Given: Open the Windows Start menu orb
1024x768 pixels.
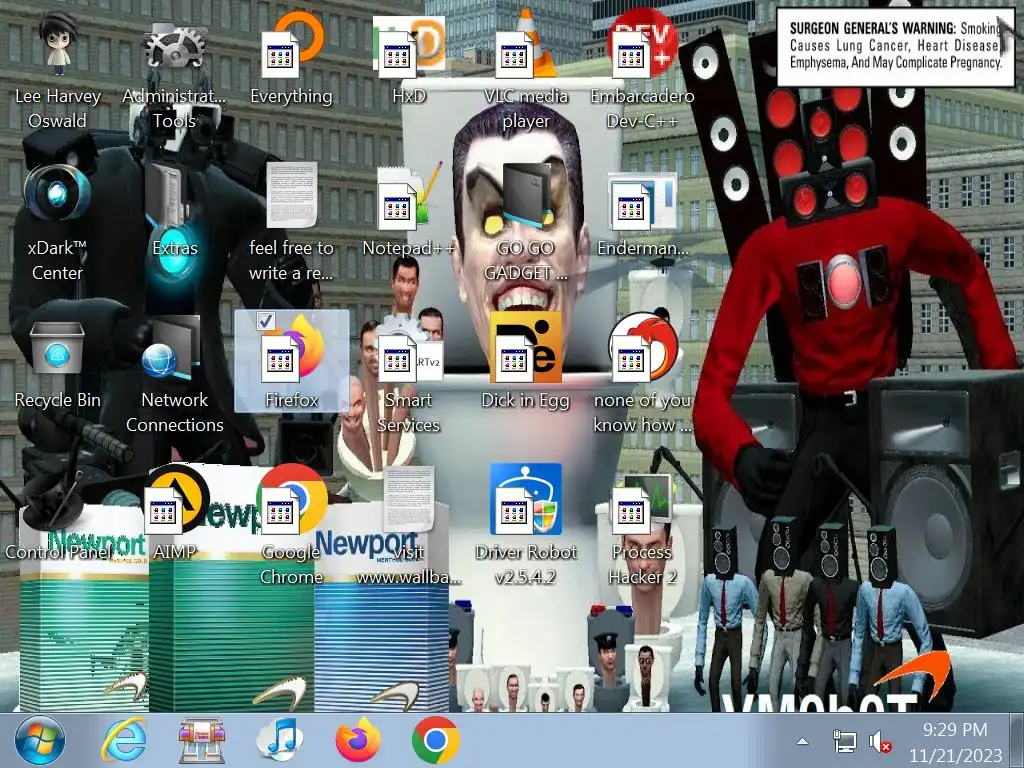Looking at the screenshot, I should pos(40,741).
